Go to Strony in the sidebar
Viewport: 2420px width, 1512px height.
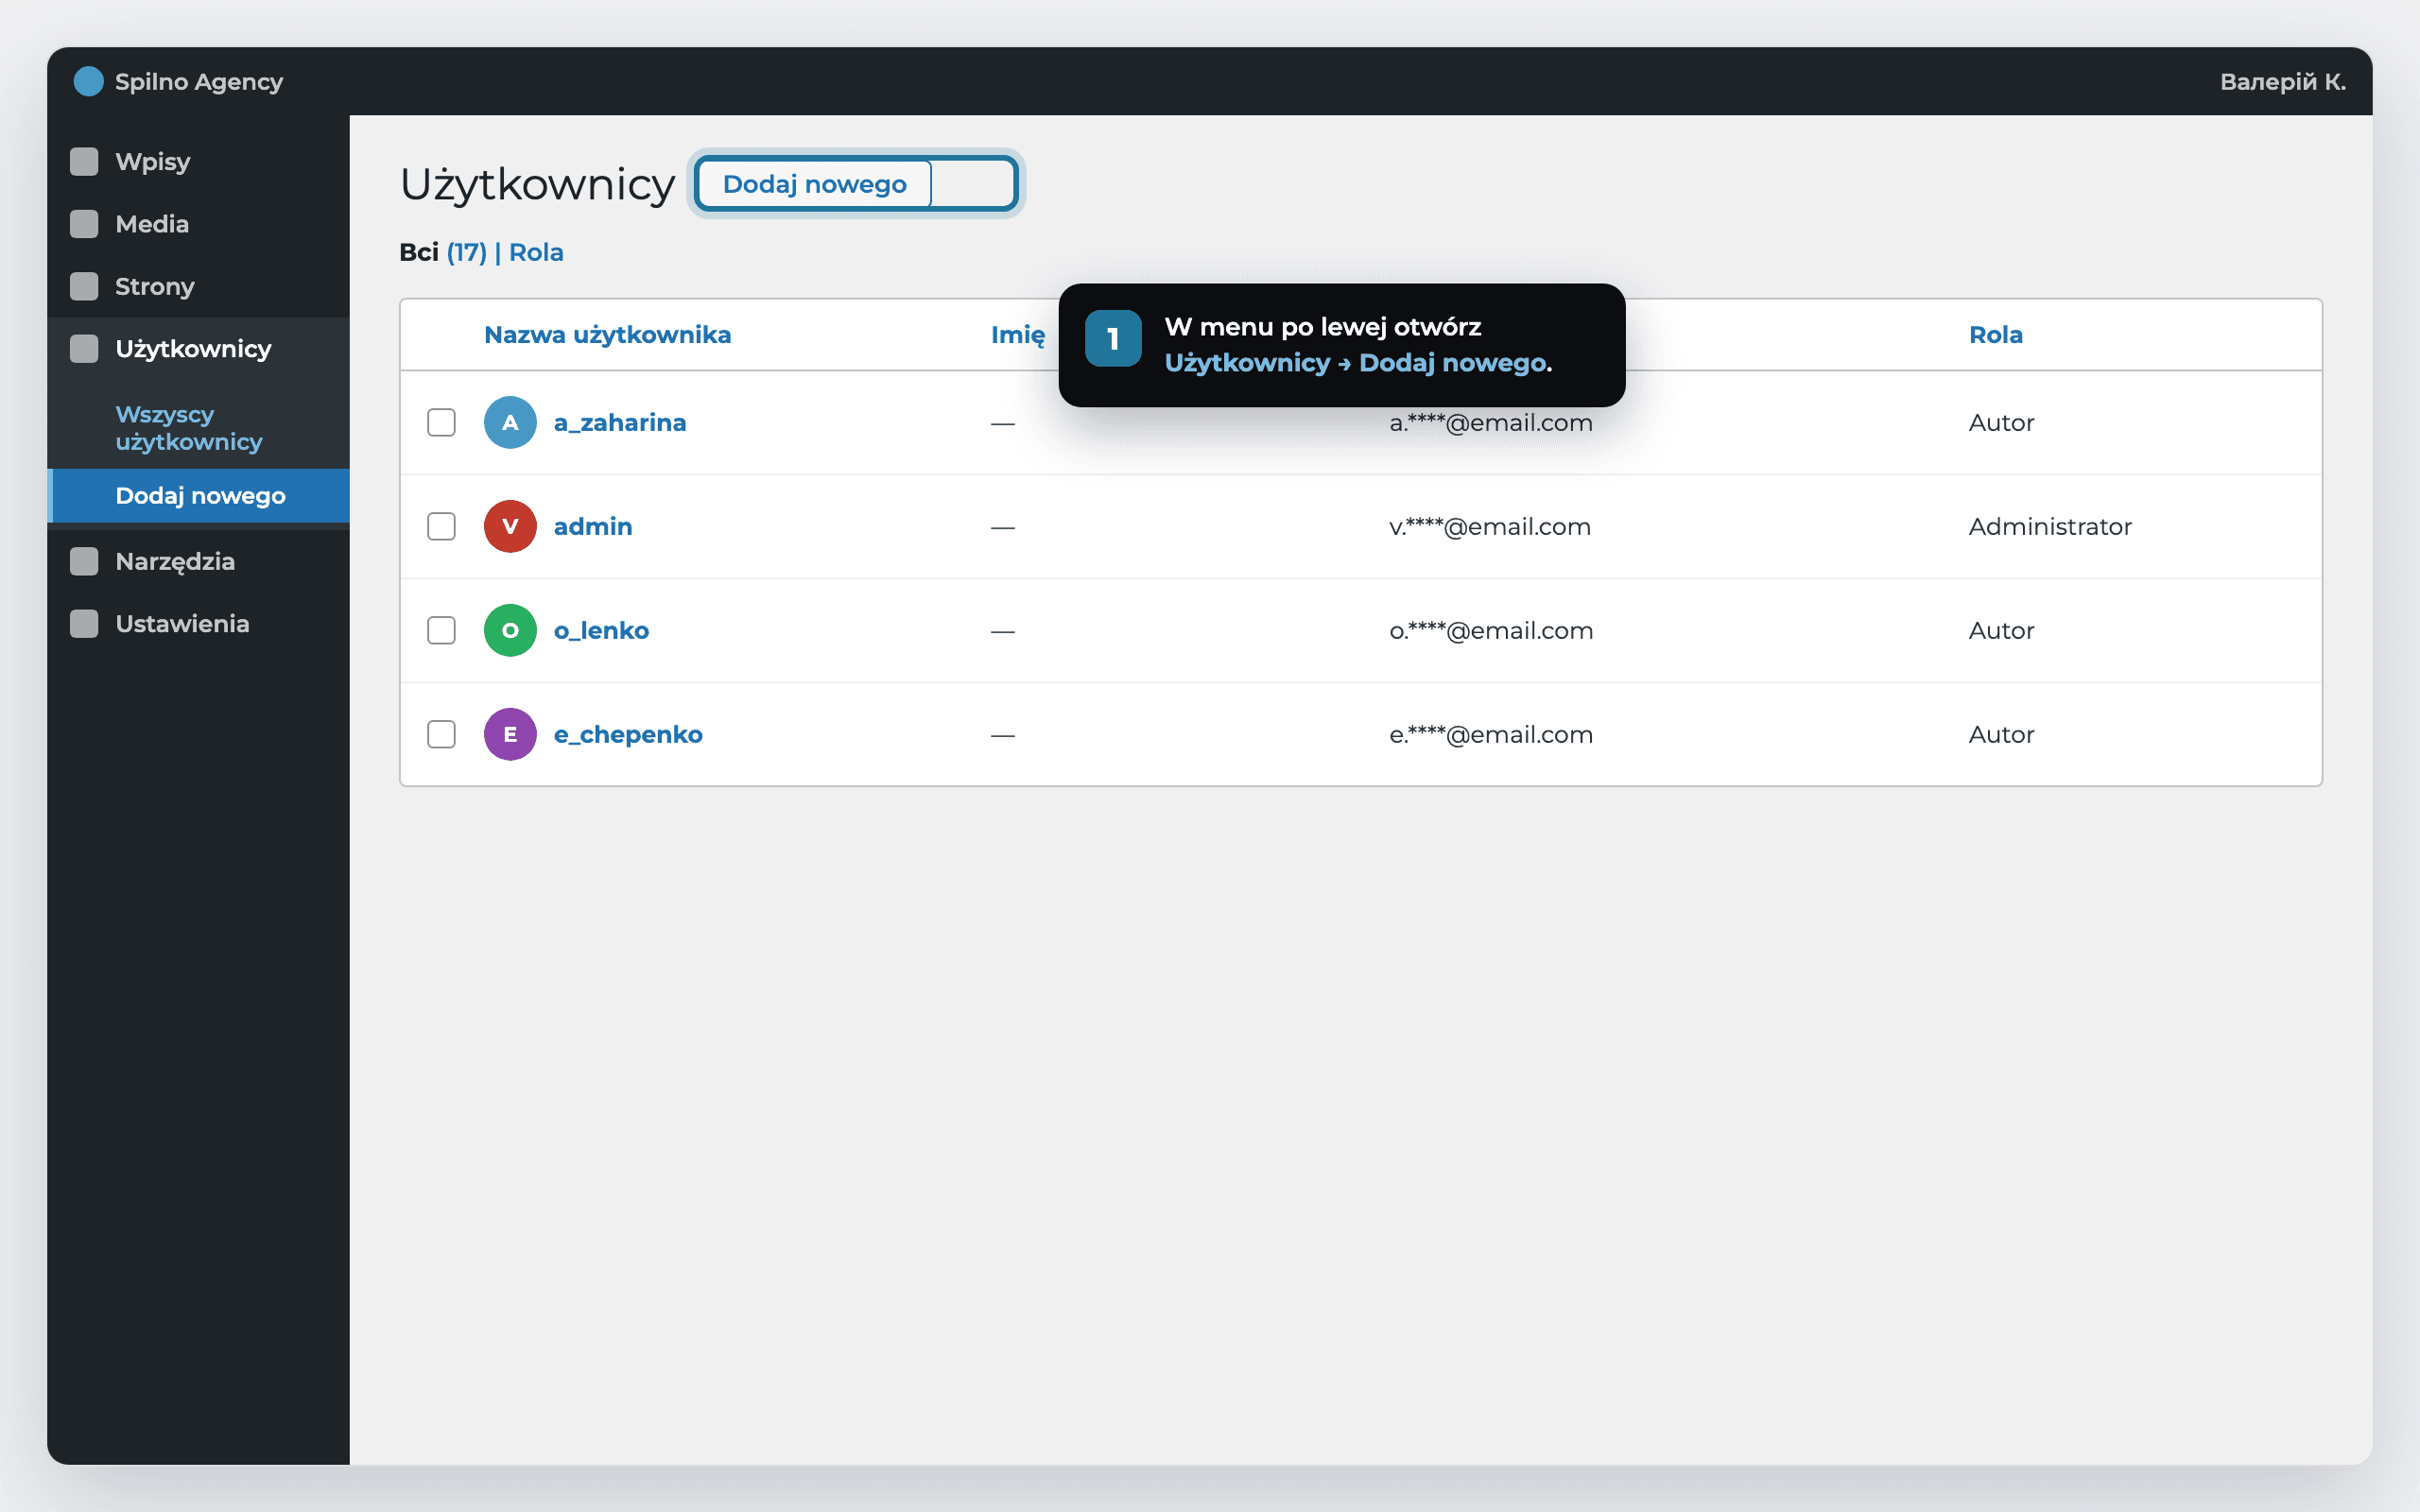[x=198, y=286]
